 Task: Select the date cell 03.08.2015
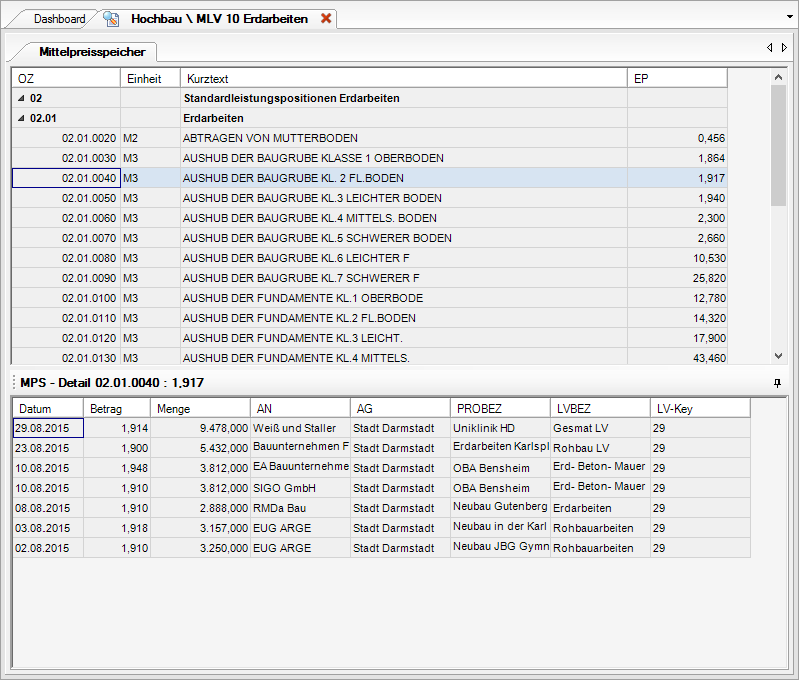point(48,528)
